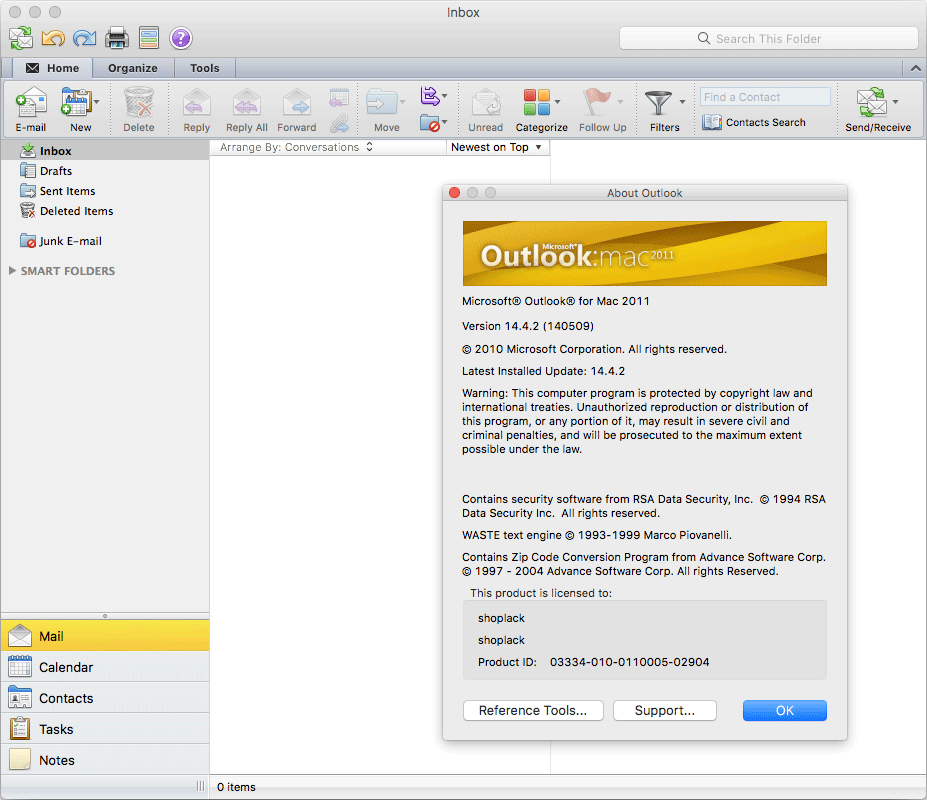The width and height of the screenshot is (927, 800).
Task: Click the Redo arrow icon
Action: pos(85,38)
